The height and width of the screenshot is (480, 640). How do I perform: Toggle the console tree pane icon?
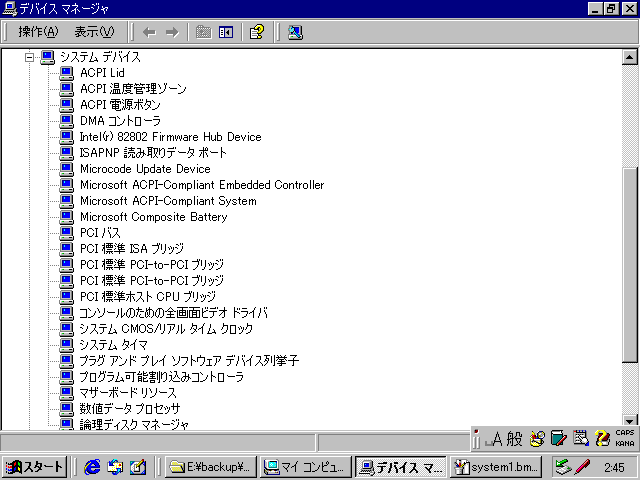coord(226,32)
